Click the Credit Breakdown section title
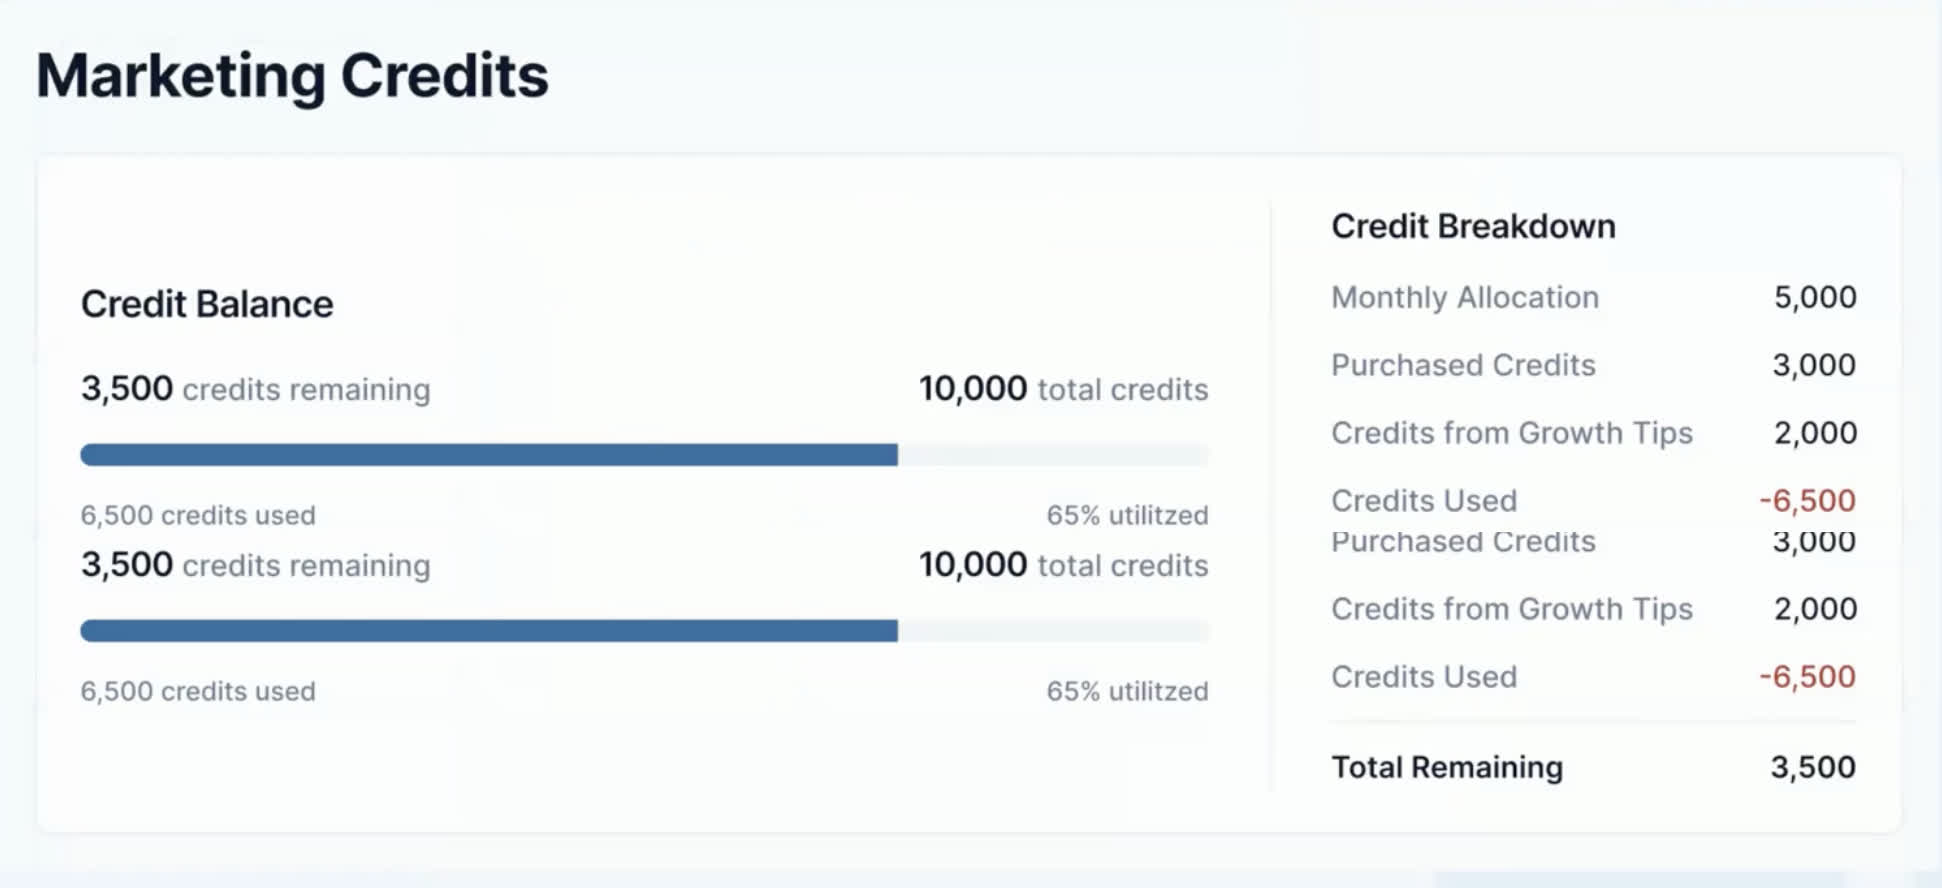This screenshot has height=888, width=1942. 1473,227
